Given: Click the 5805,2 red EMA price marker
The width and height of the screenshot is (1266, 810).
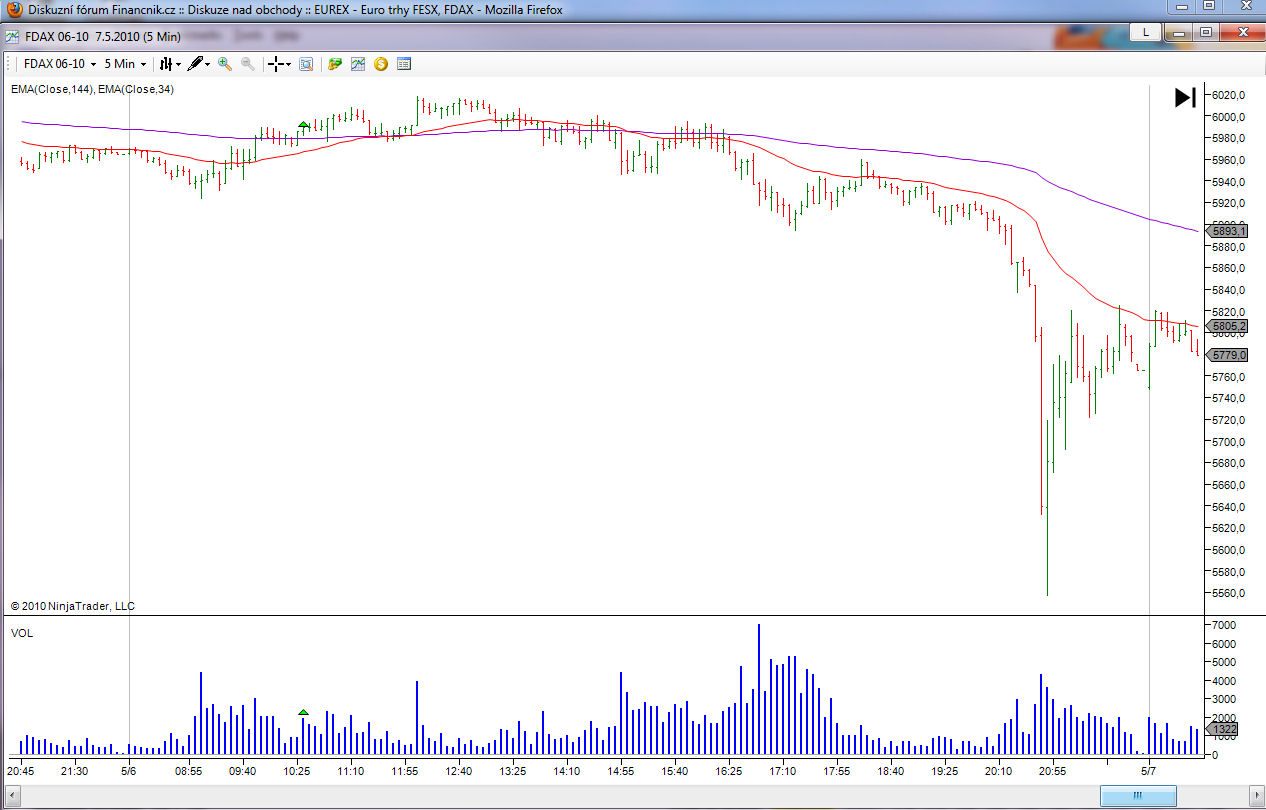Looking at the screenshot, I should 1229,326.
